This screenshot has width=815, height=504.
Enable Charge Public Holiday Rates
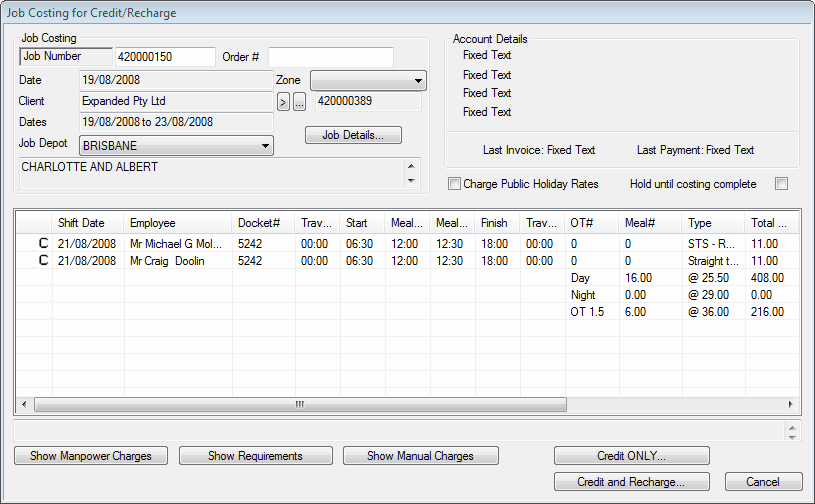[x=455, y=184]
